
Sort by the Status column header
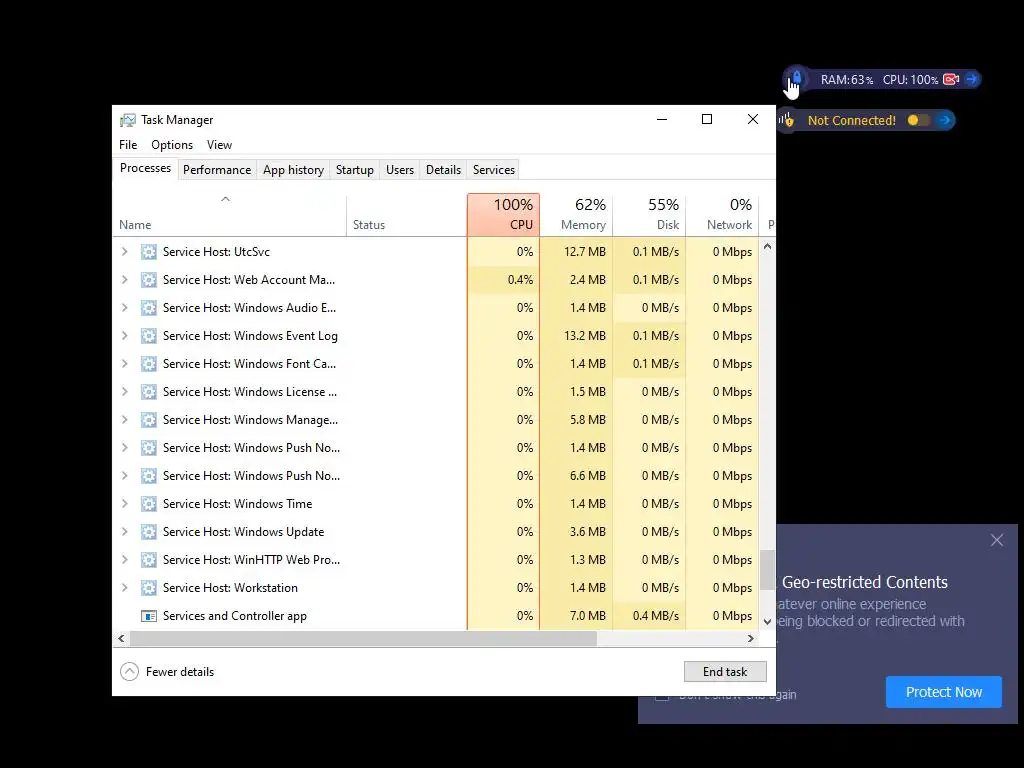pos(406,214)
